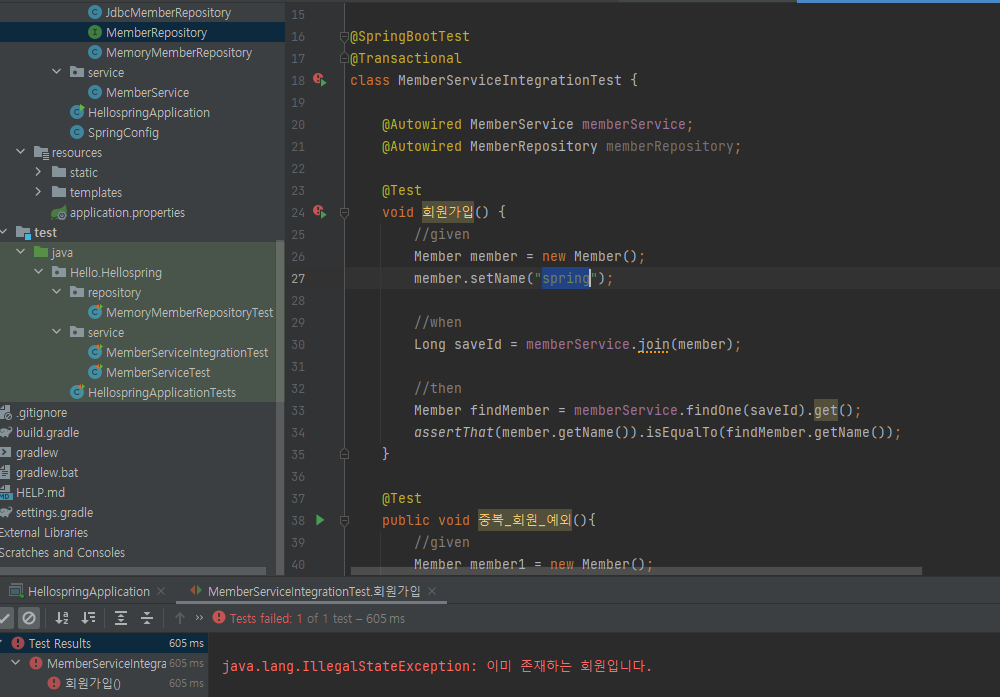
Task: Open MemberService class file
Action: [138, 92]
